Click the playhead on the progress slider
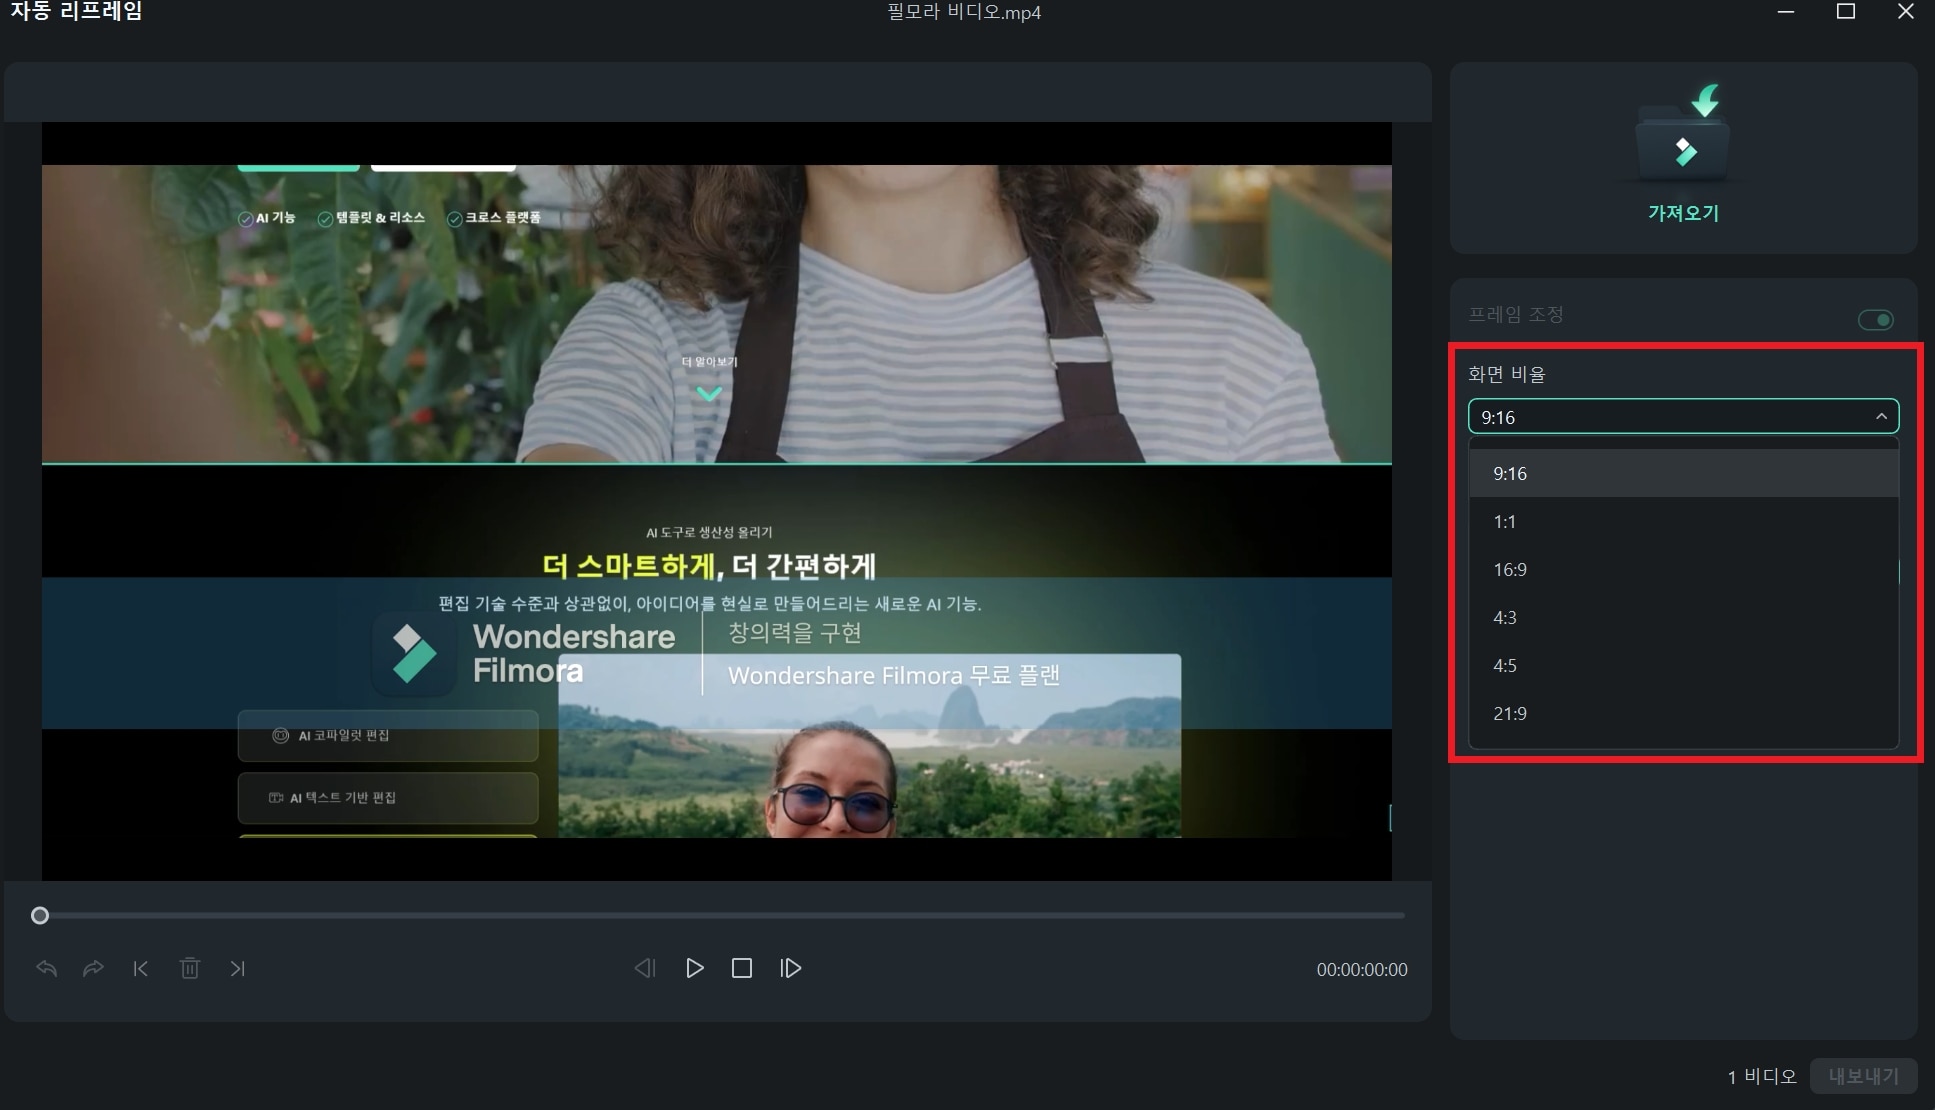The image size is (1935, 1110). coord(40,915)
